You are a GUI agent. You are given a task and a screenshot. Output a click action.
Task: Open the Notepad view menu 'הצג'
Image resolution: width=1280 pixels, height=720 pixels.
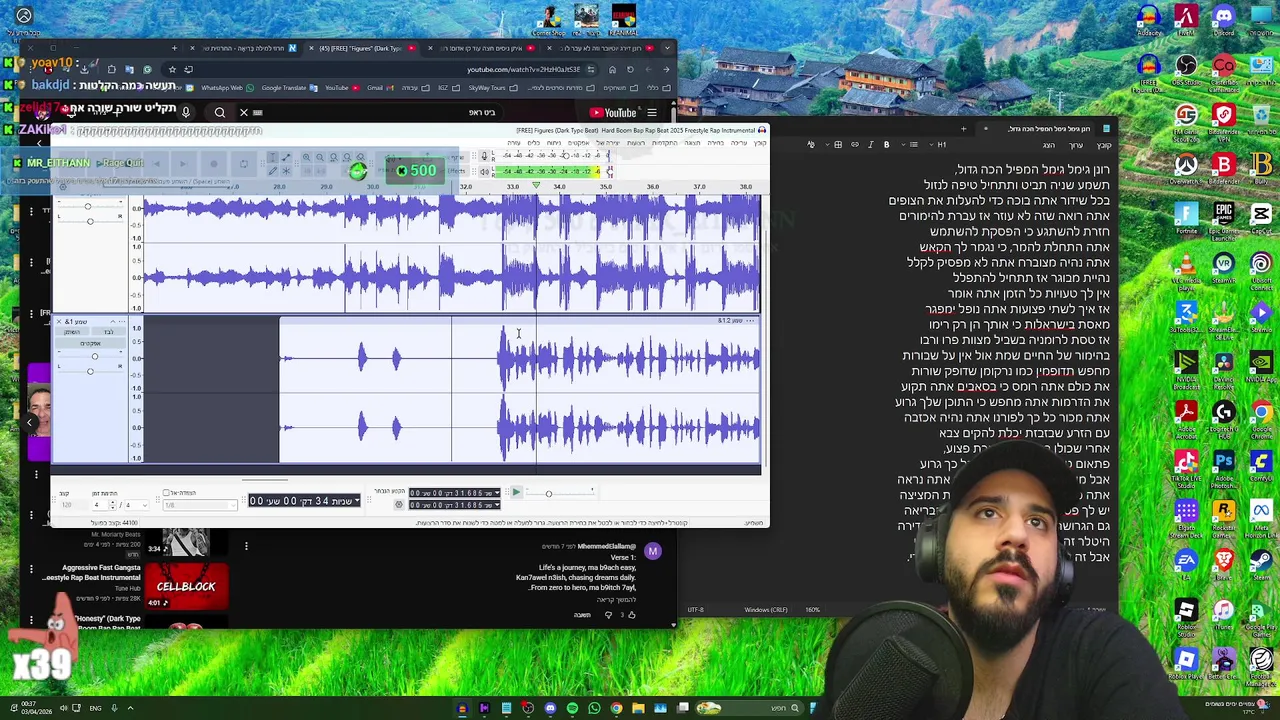(1049, 145)
